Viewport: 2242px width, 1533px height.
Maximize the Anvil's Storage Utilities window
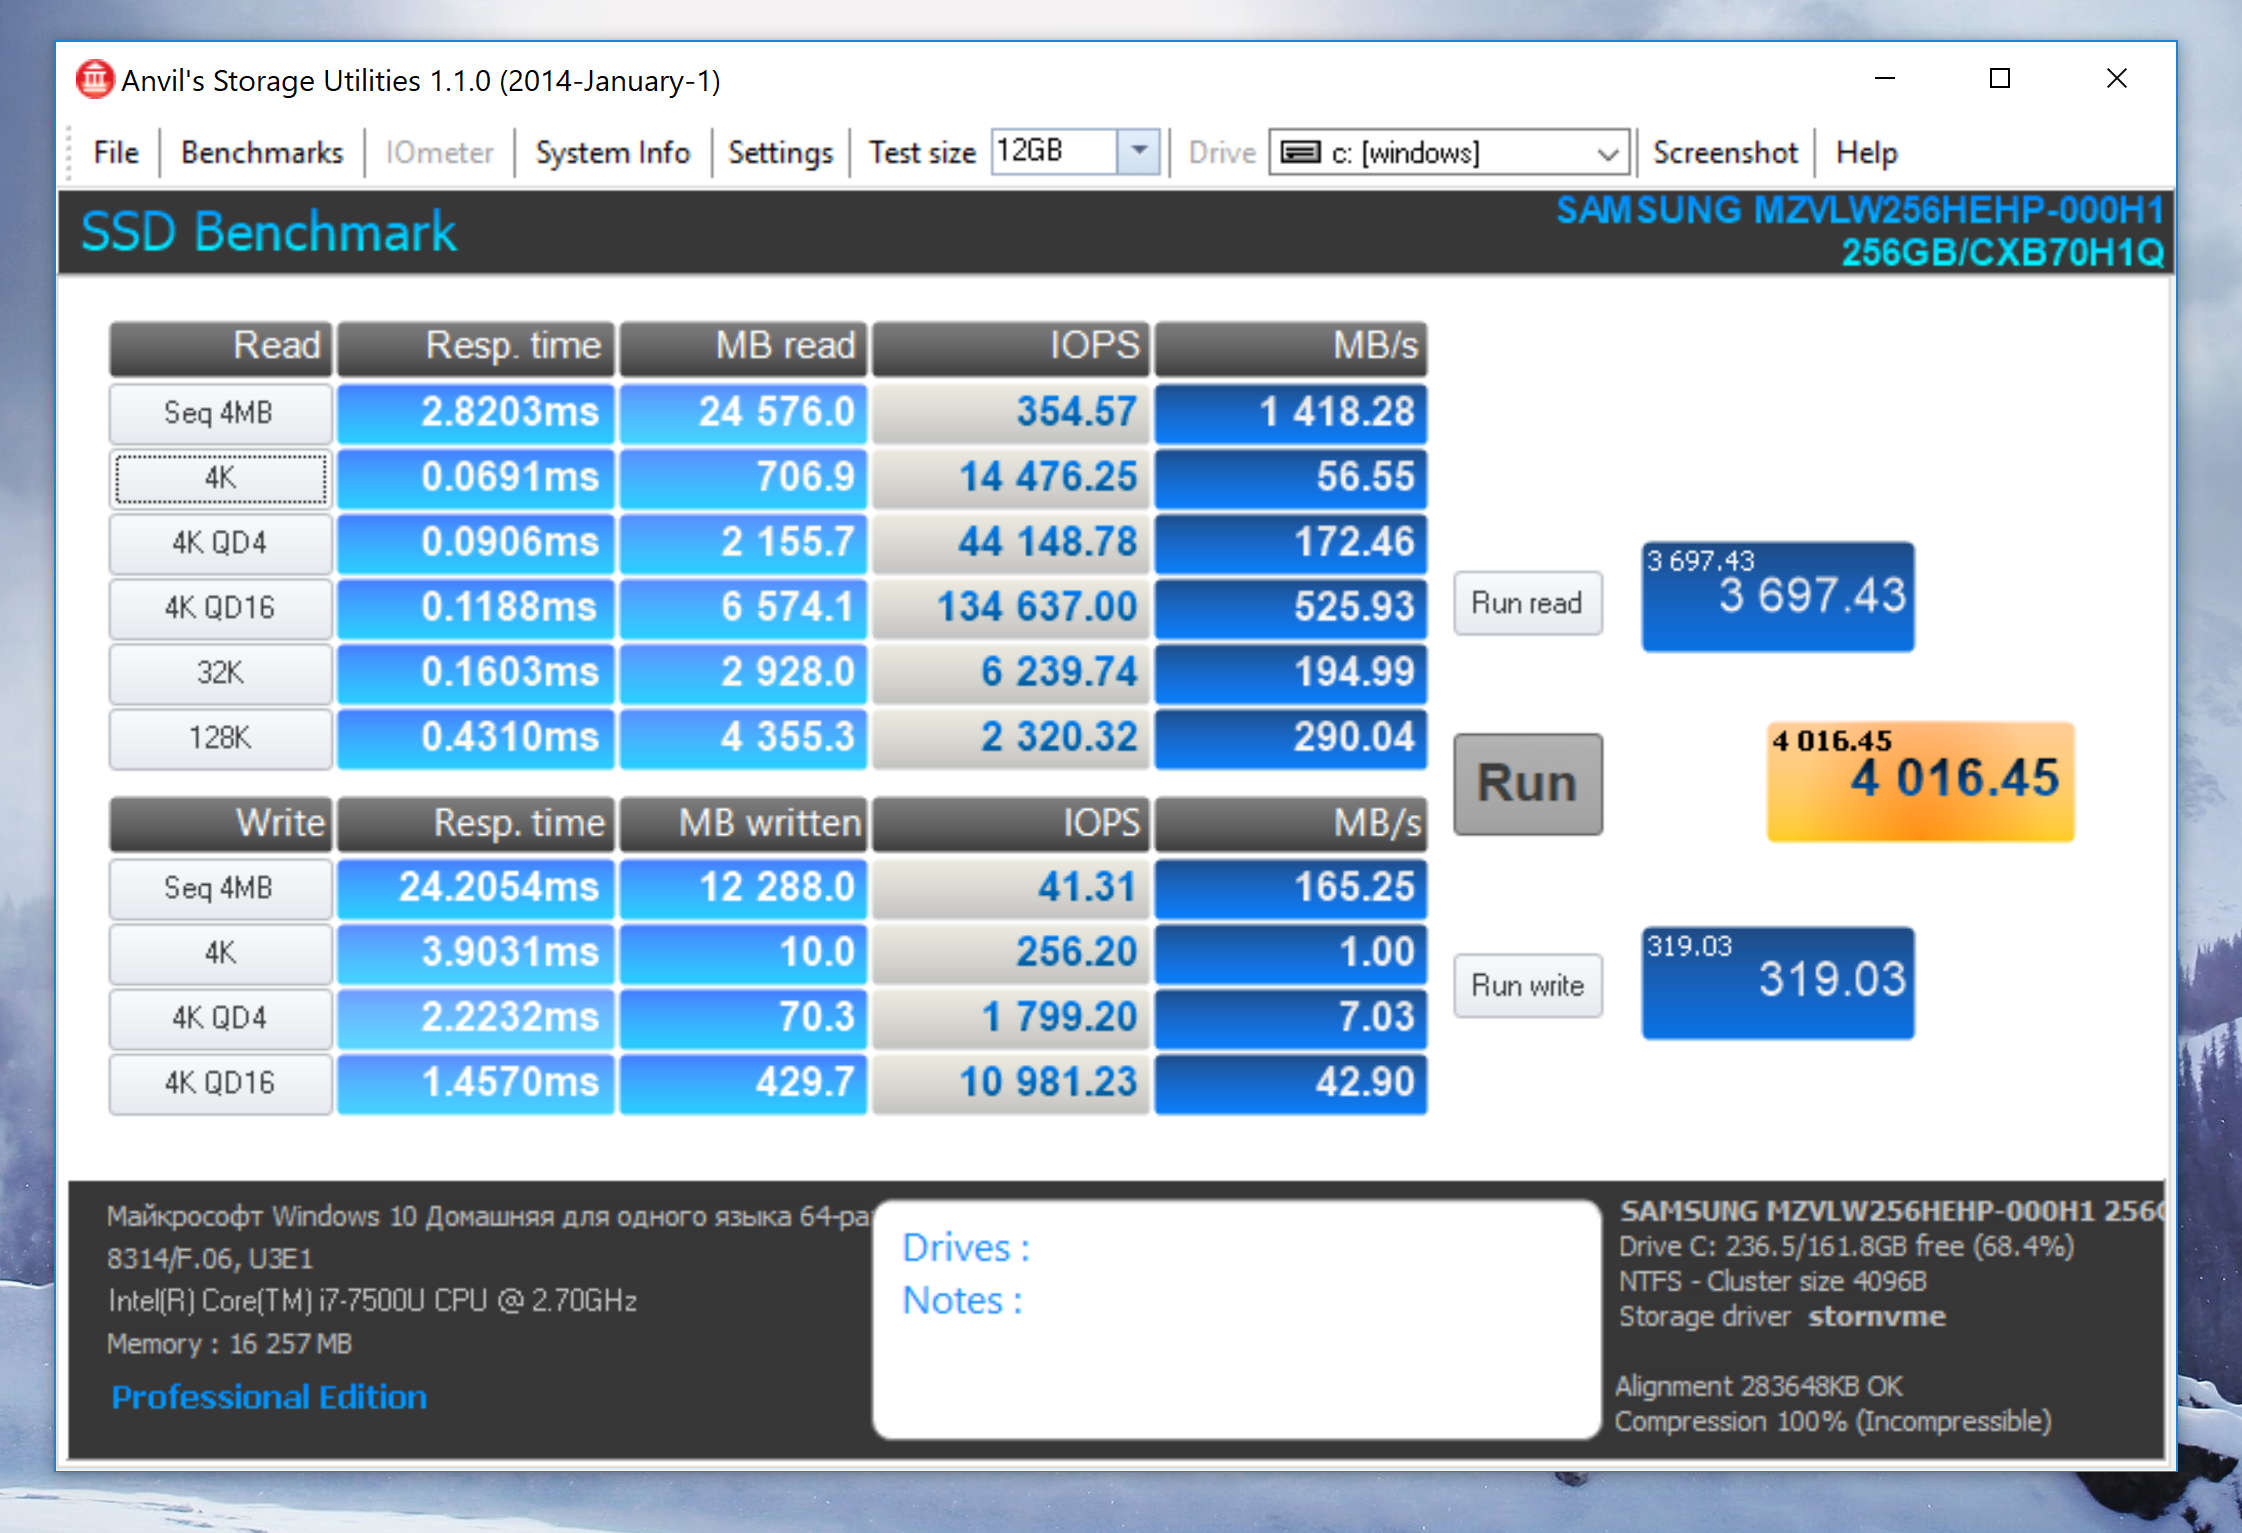pos(2000,79)
